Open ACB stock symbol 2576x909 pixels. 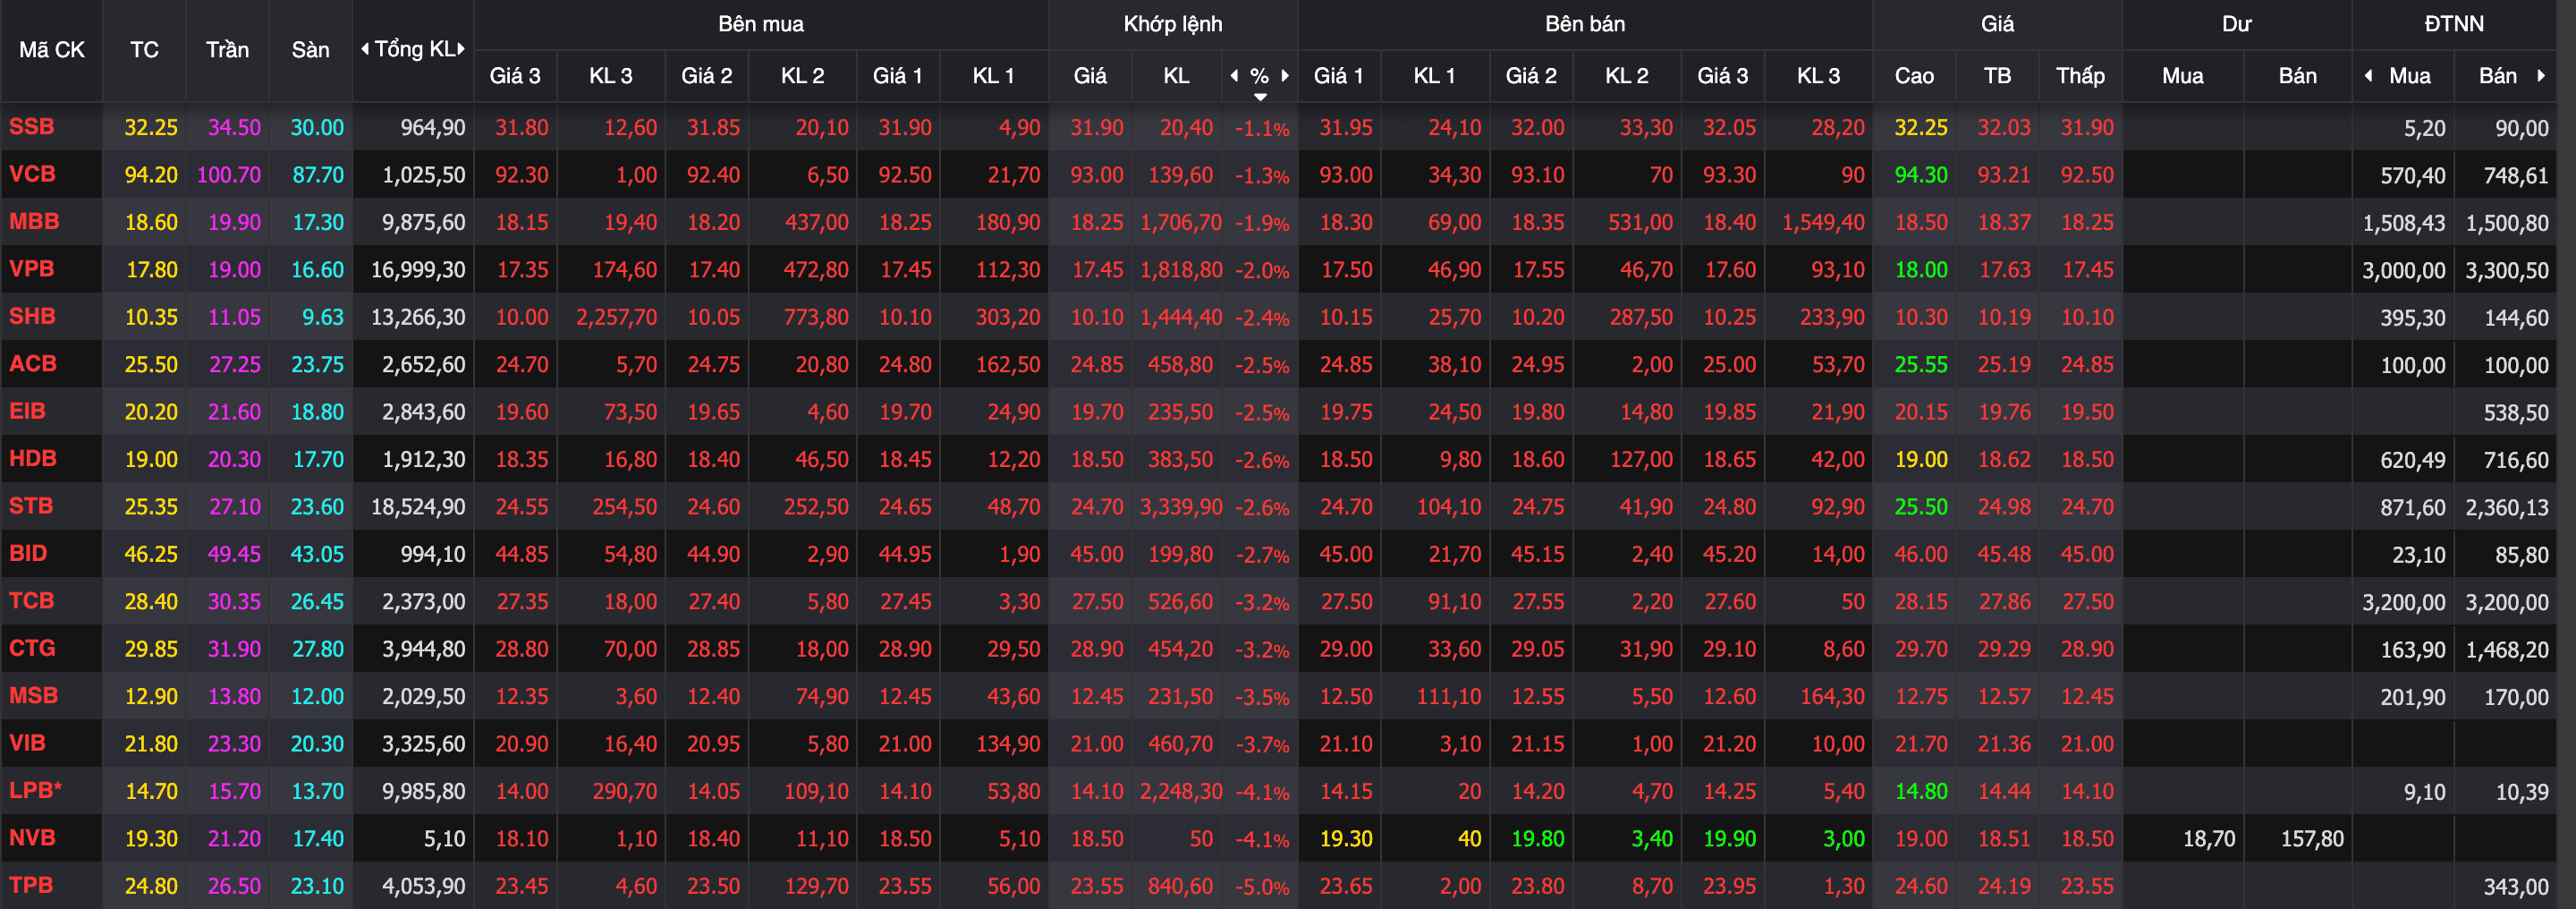pyautogui.click(x=33, y=364)
